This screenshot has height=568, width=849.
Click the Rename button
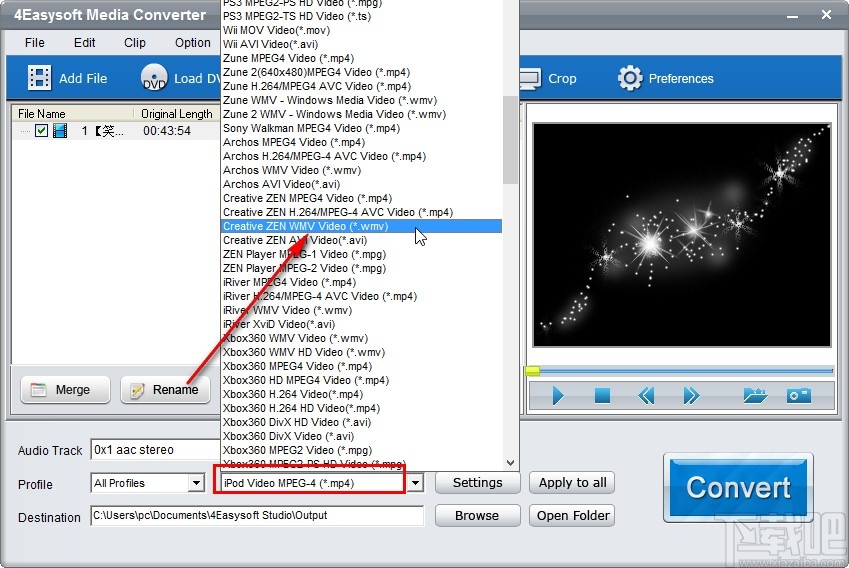pyautogui.click(x=165, y=390)
